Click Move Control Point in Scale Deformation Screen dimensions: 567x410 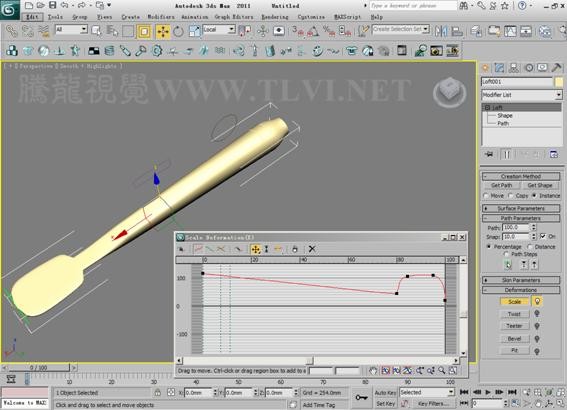(x=255, y=249)
